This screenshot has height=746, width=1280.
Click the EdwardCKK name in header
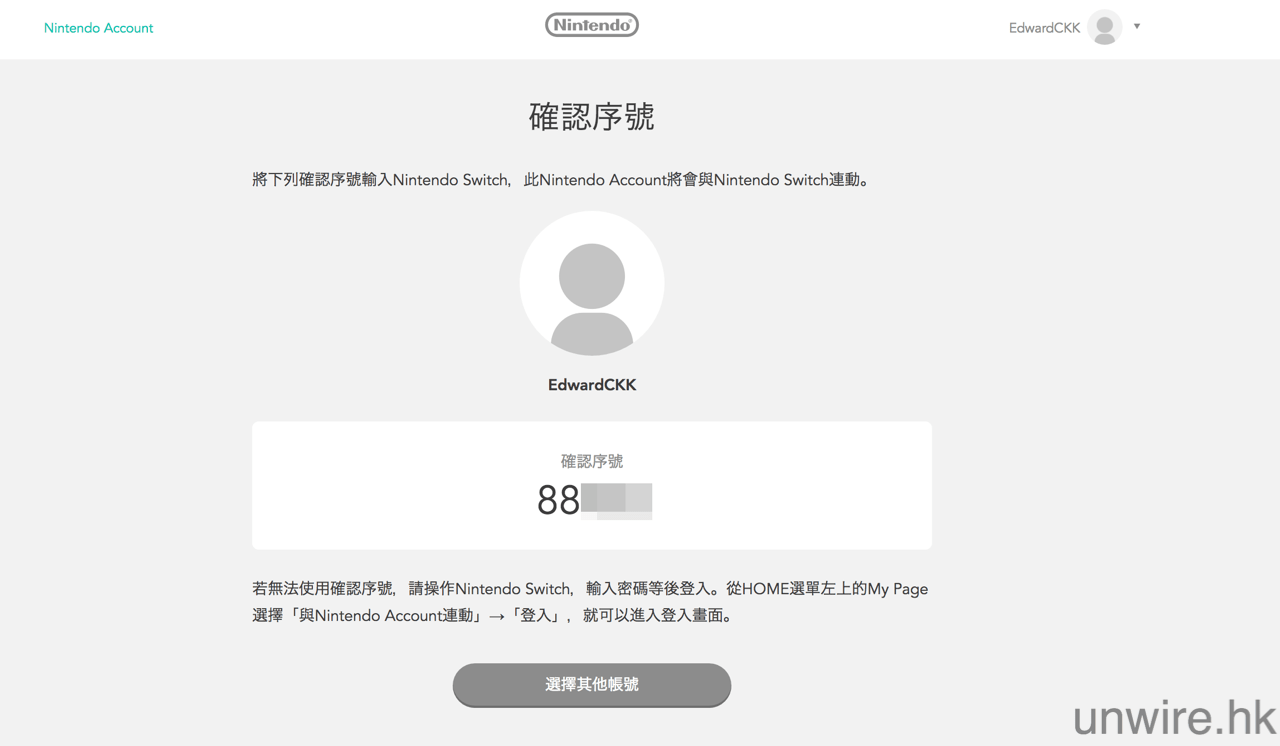[1044, 28]
